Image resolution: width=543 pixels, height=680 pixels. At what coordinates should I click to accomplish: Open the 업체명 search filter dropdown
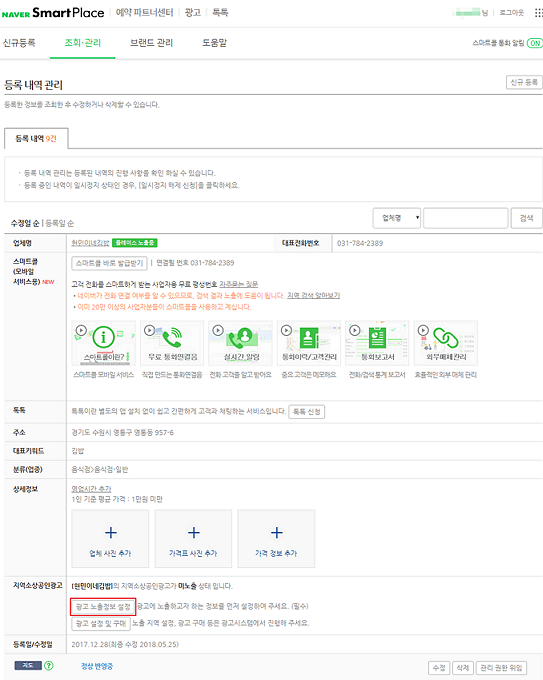pos(397,218)
